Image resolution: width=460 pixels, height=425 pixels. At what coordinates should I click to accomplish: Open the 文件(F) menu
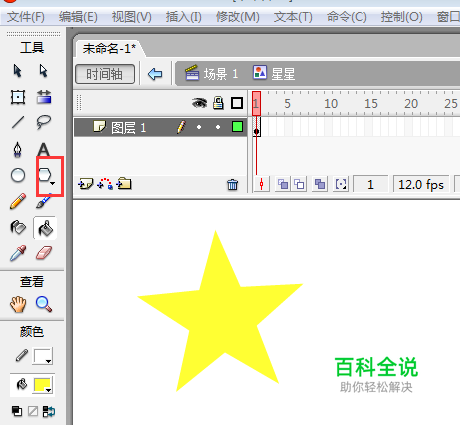[26, 17]
